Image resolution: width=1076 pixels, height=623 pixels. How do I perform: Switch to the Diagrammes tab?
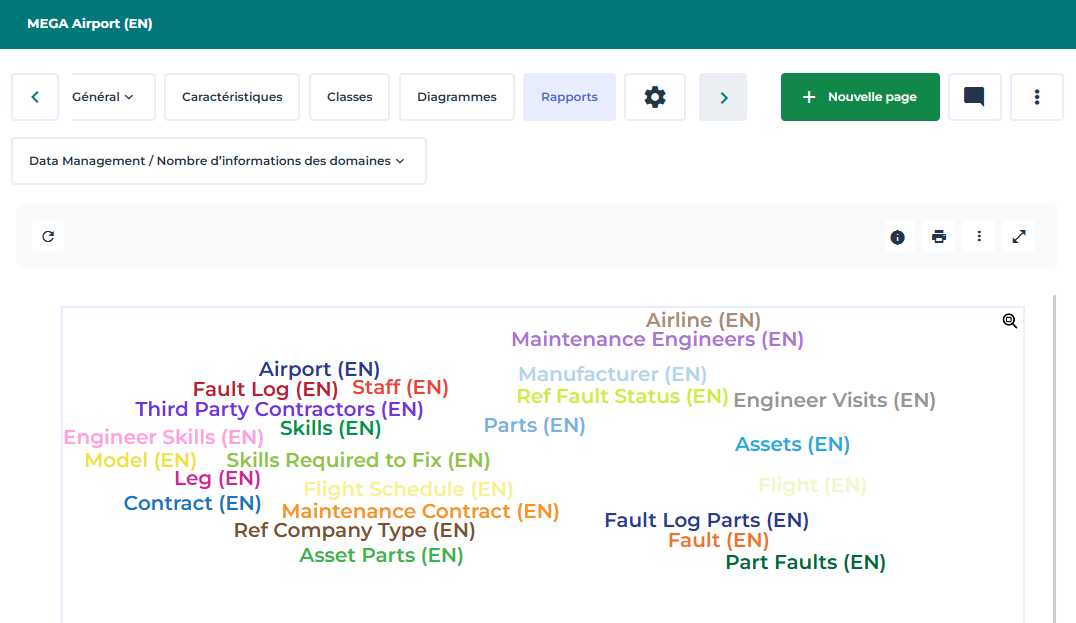point(457,97)
